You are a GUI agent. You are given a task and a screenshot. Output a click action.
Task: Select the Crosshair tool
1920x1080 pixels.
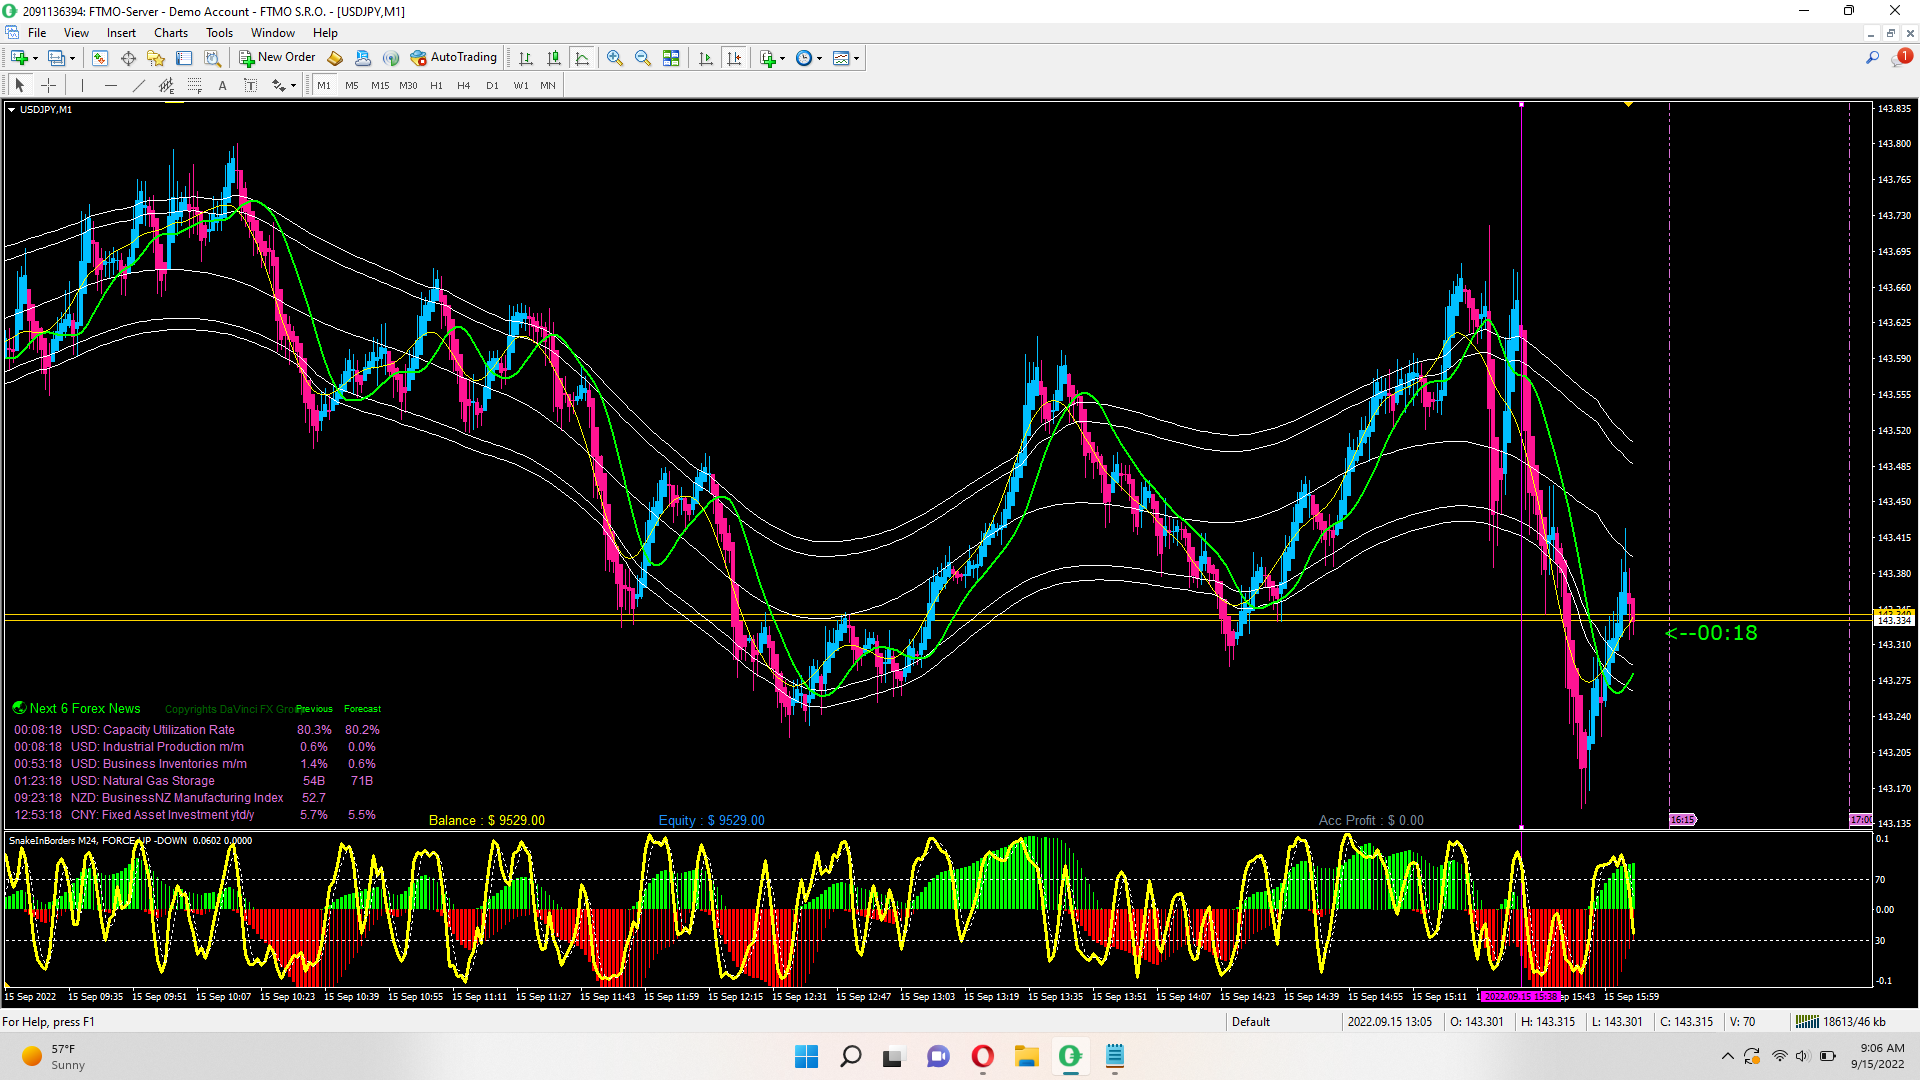coord(48,86)
